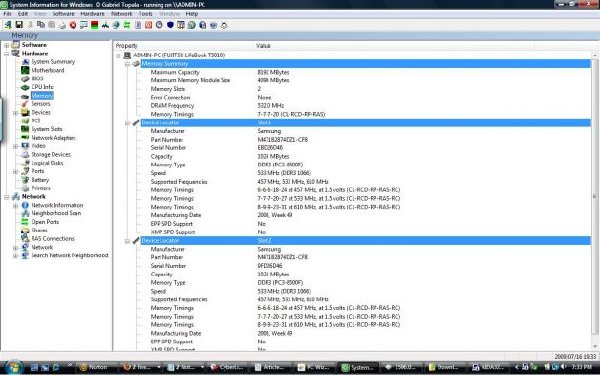Click the Copy toolbar icon
Image resolution: width=600 pixels, height=375 pixels.
[41, 25]
